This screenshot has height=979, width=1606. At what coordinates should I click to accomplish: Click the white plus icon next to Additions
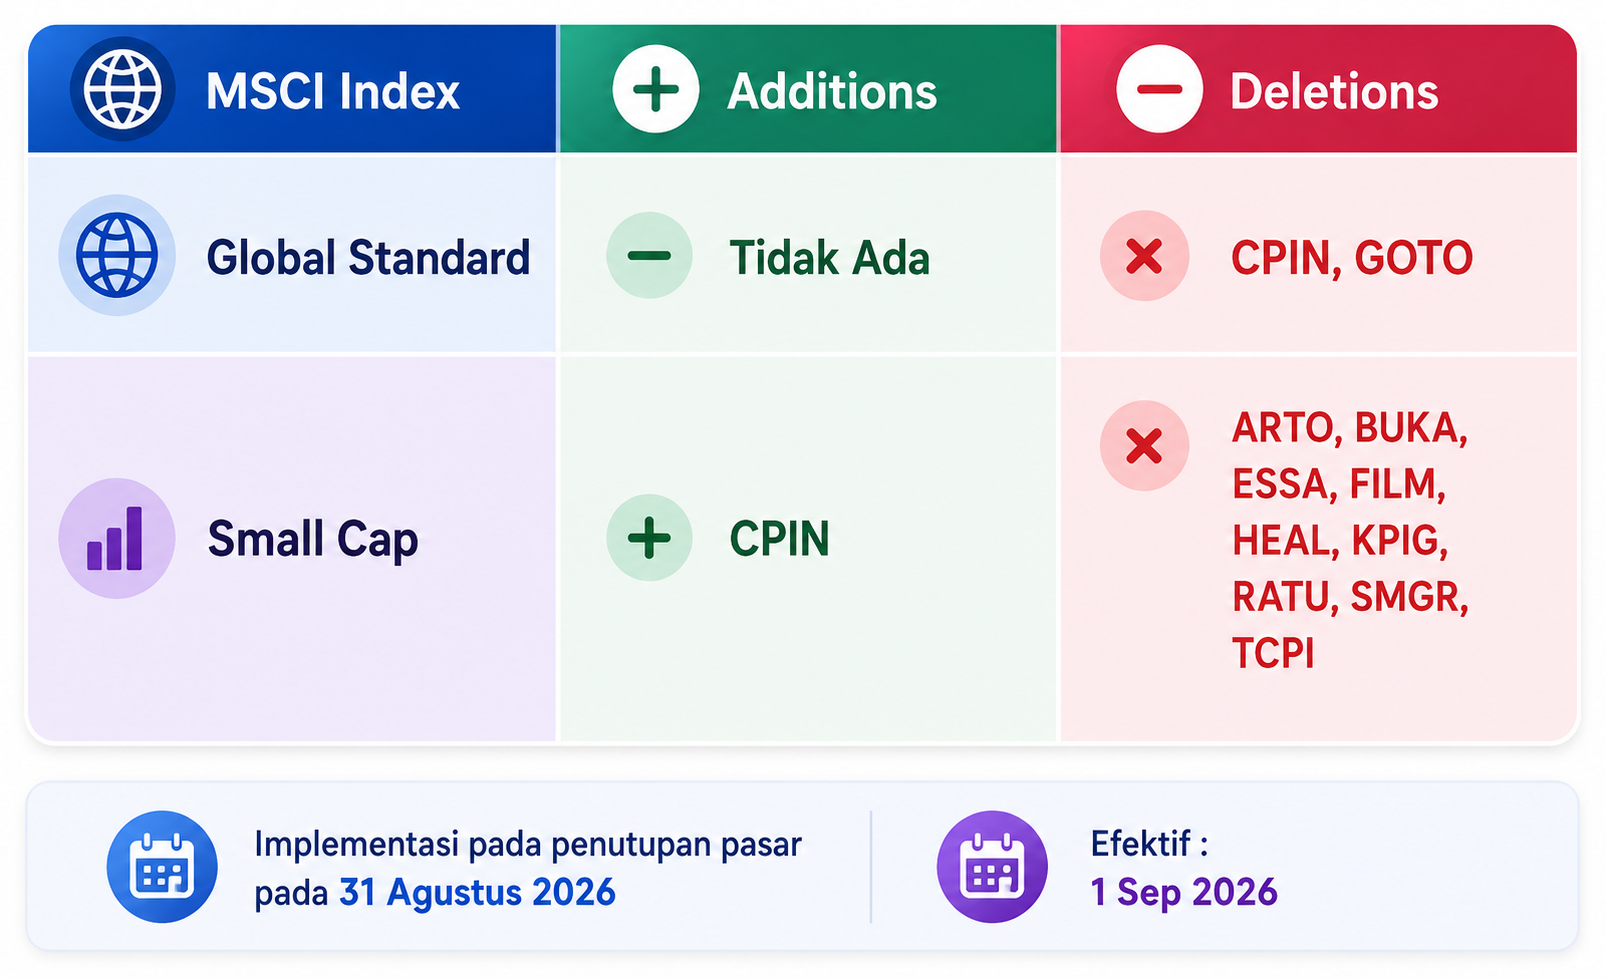coord(656,89)
